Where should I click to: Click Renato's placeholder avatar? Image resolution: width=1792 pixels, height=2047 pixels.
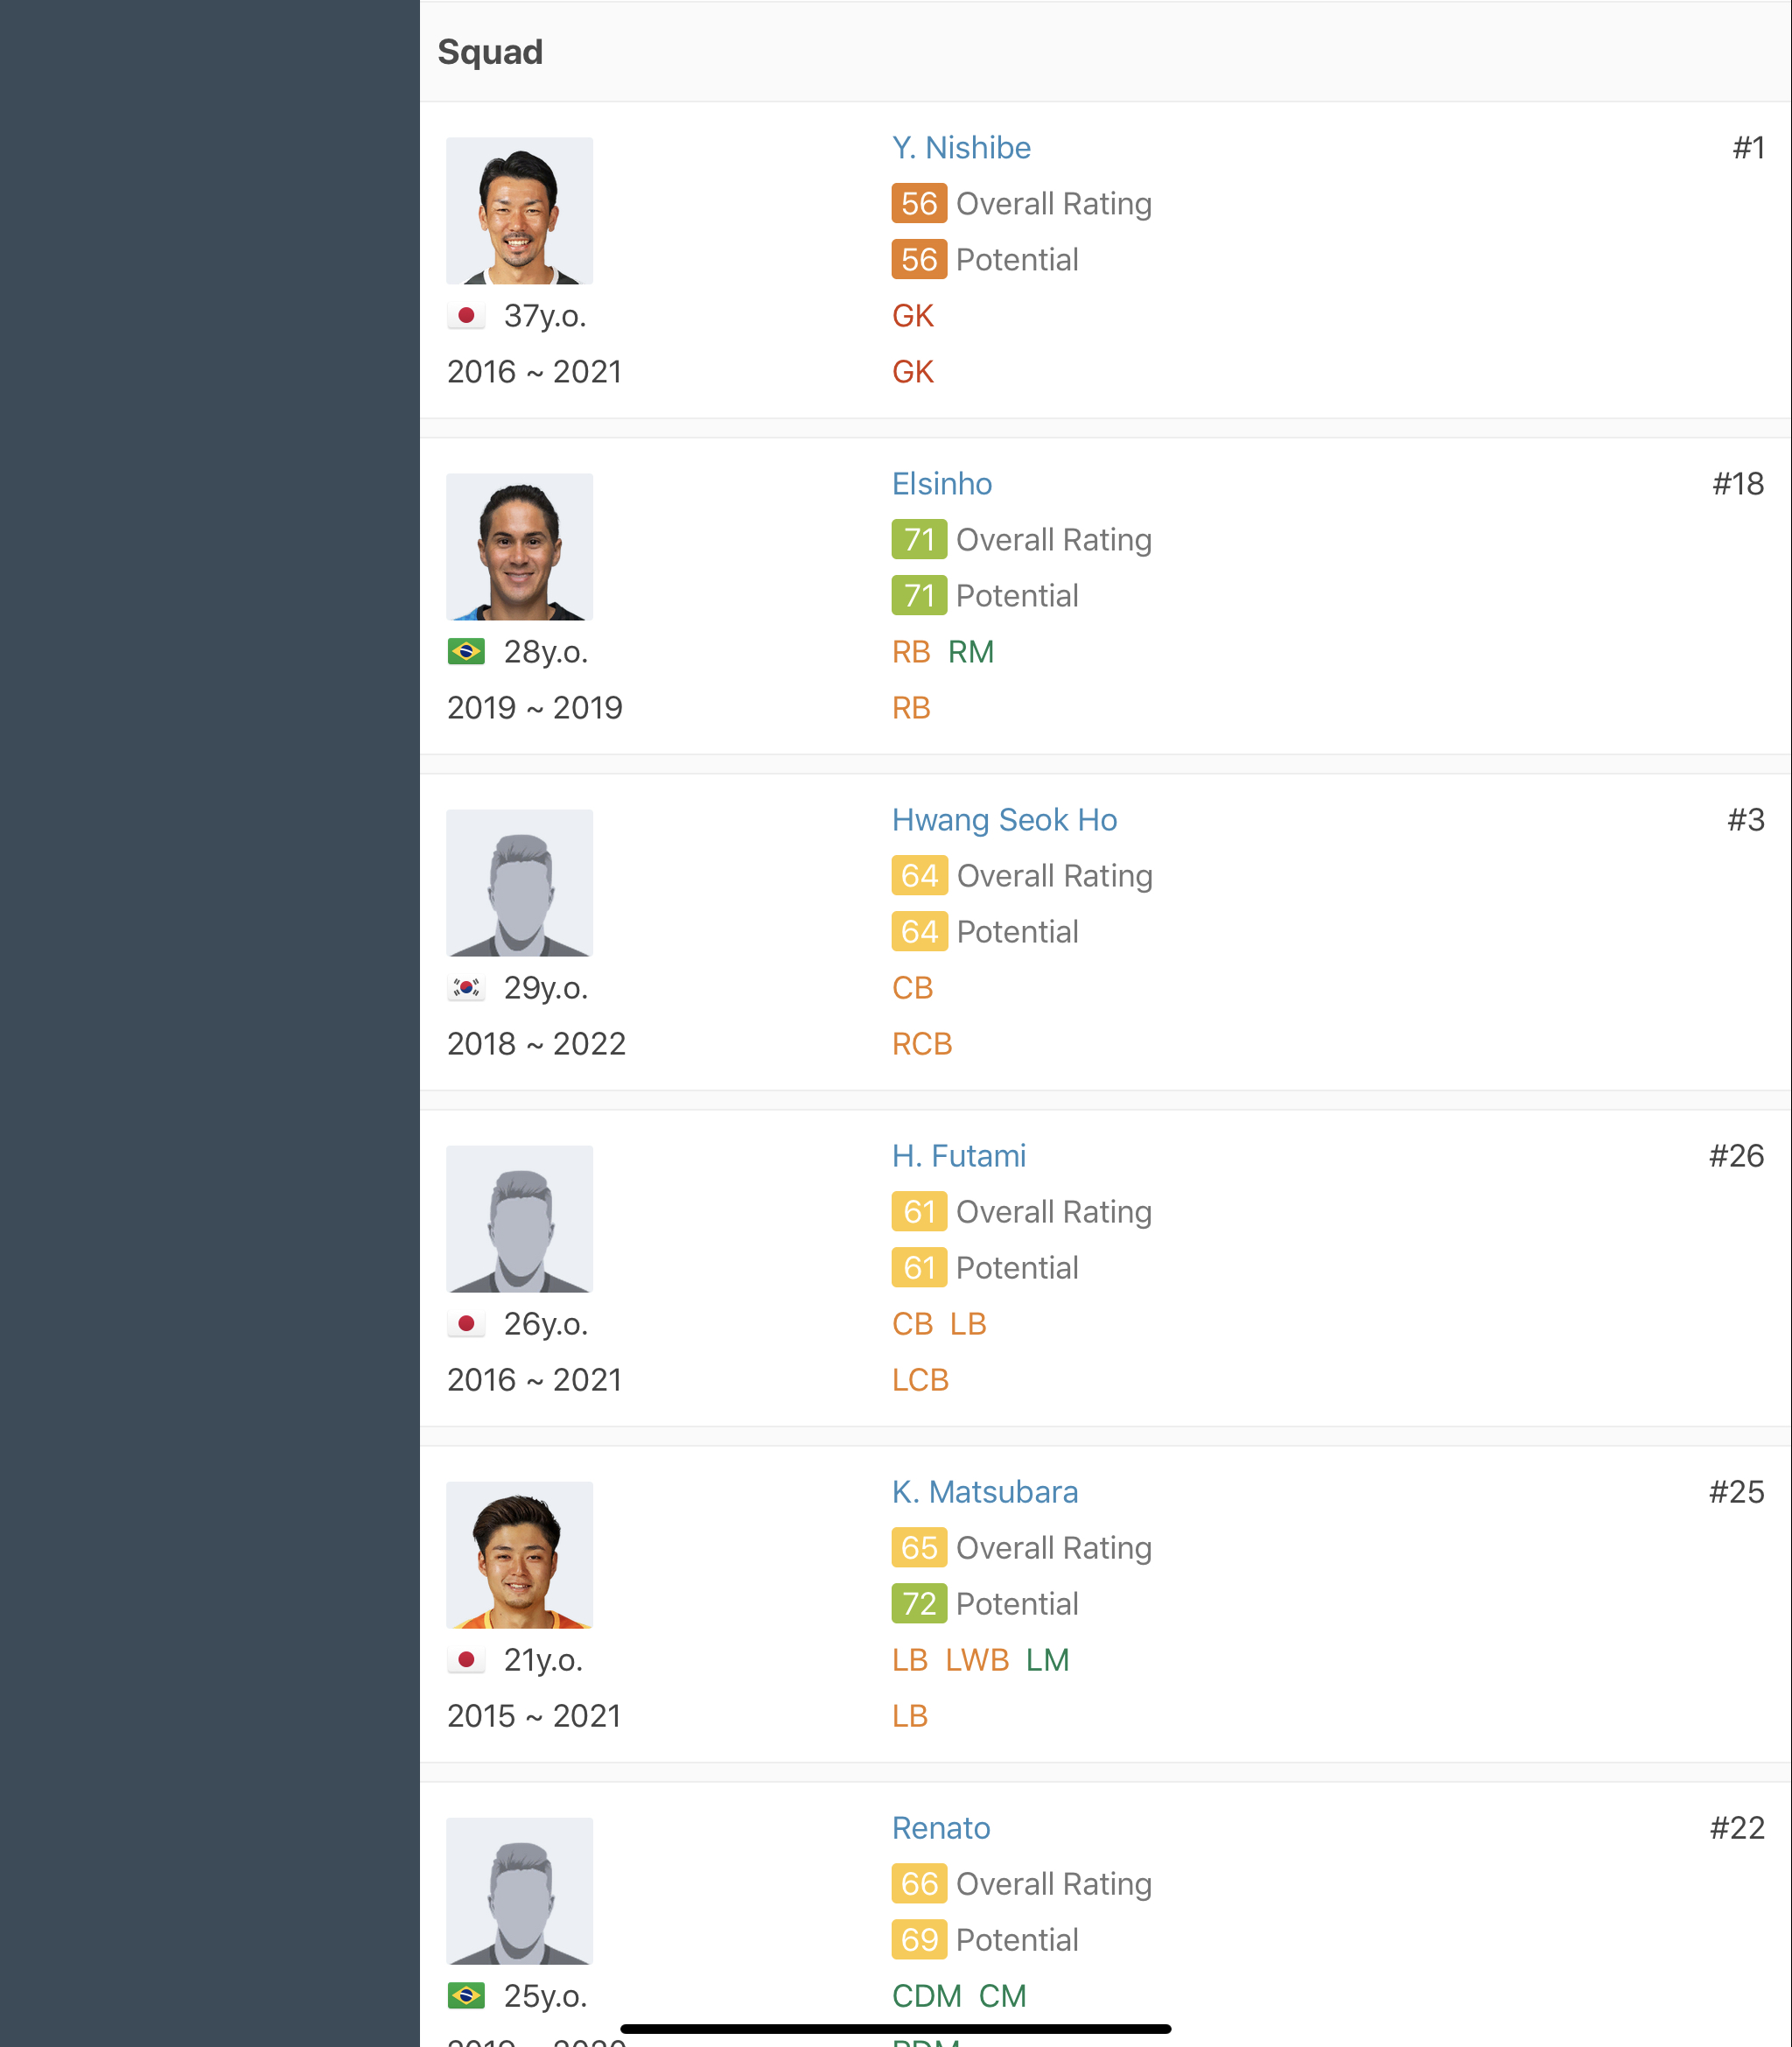pyautogui.click(x=519, y=1891)
